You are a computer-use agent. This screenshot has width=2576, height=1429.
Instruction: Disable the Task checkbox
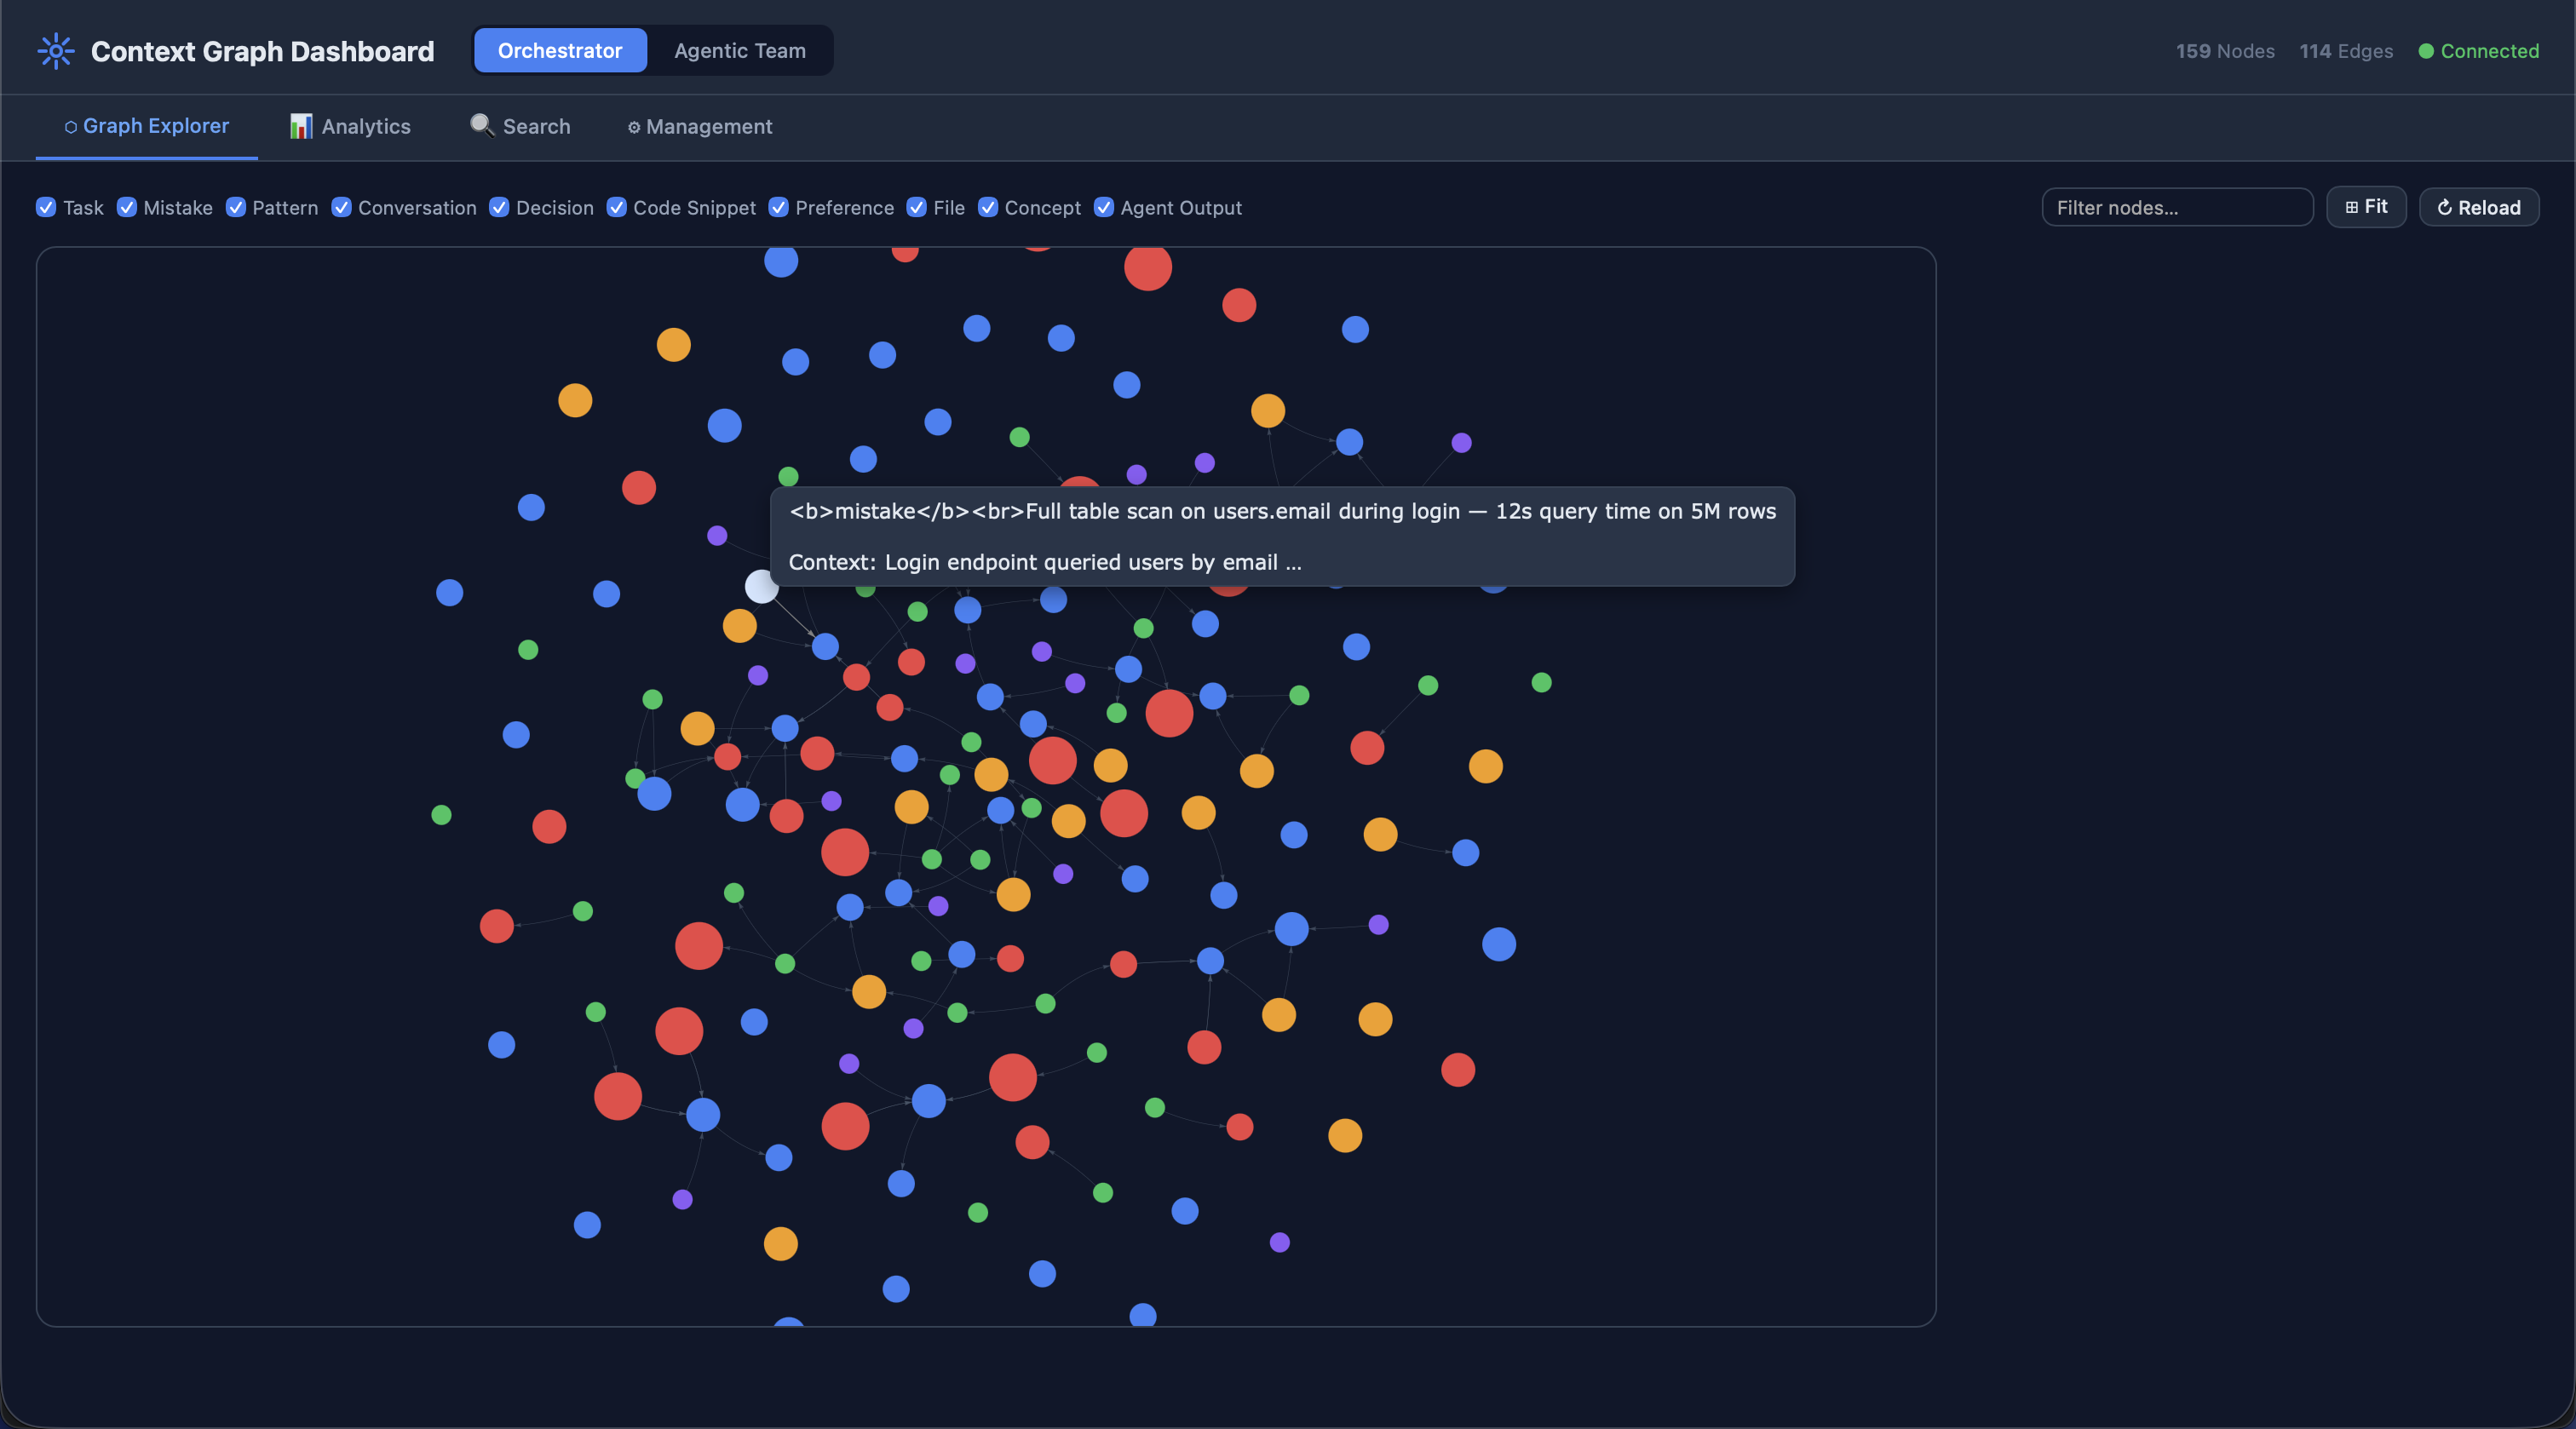point(46,208)
